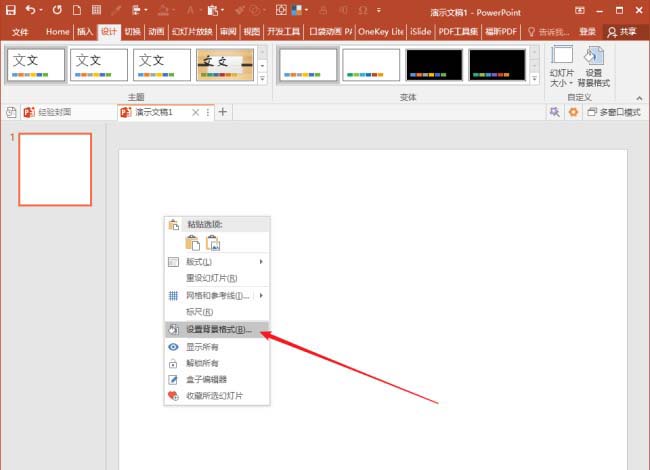Expand 网格和参考线 submenu arrow
This screenshot has height=470, width=650.
(261, 296)
